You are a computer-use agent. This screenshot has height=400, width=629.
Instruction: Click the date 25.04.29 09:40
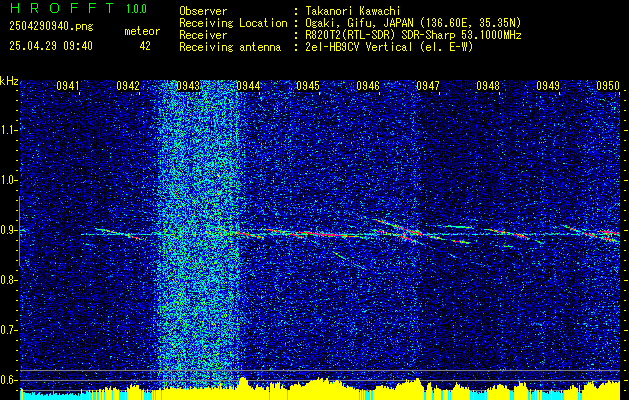(x=51, y=46)
